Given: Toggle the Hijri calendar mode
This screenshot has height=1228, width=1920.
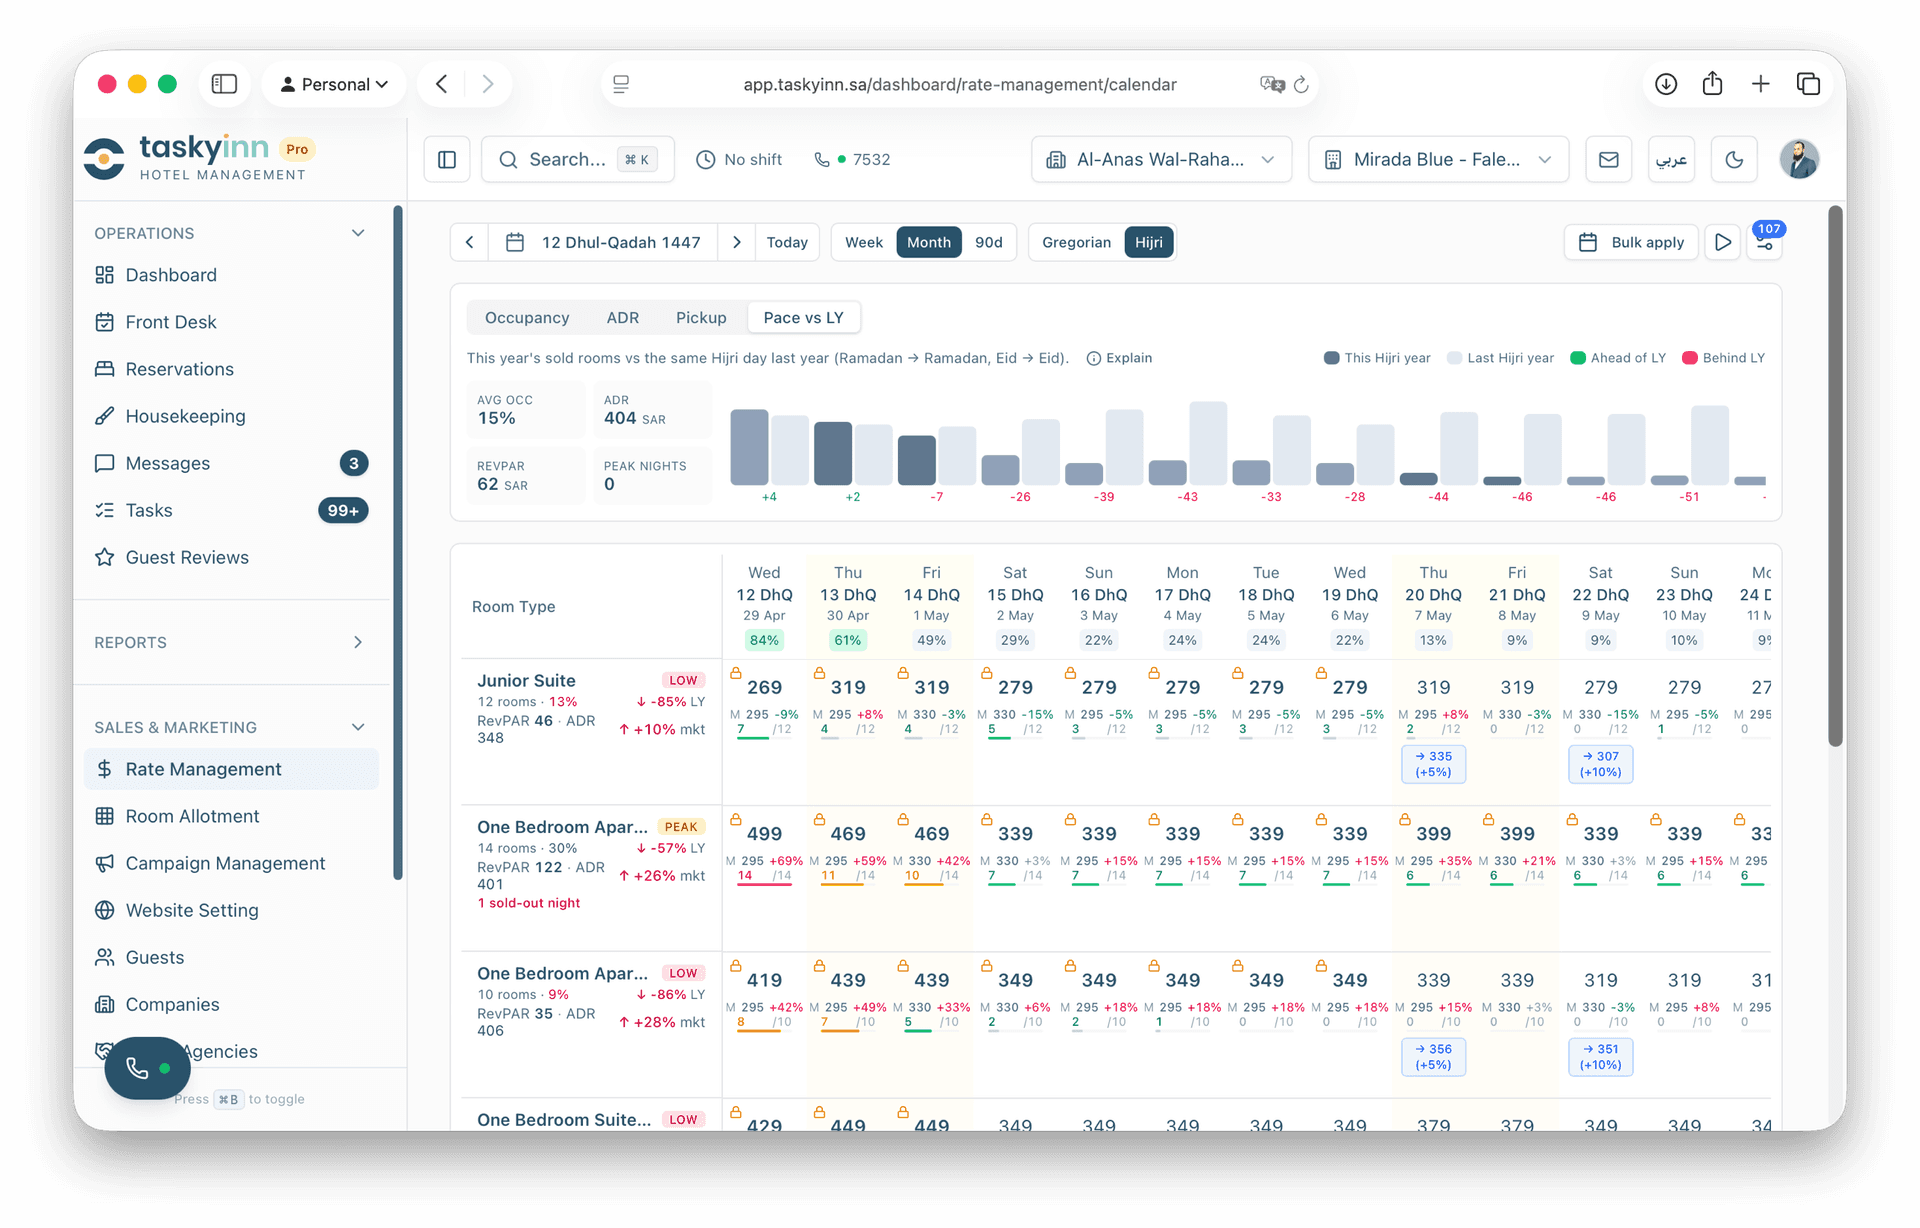Looking at the screenshot, I should pos(1148,242).
